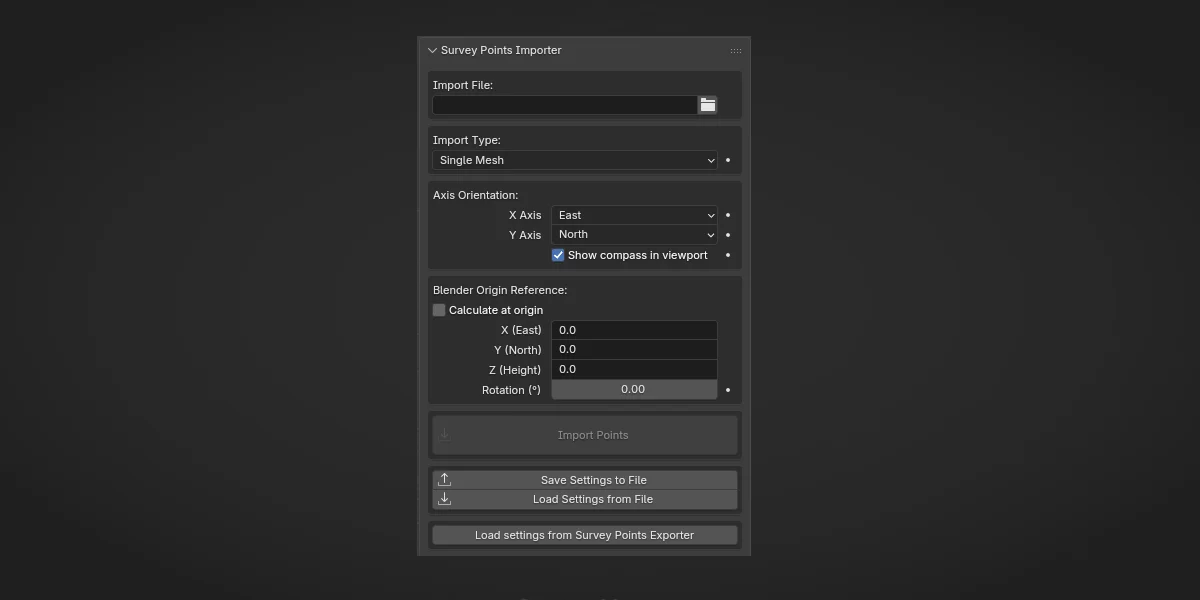Image resolution: width=1200 pixels, height=600 pixels.
Task: Click Save Settings to File
Action: tap(593, 479)
